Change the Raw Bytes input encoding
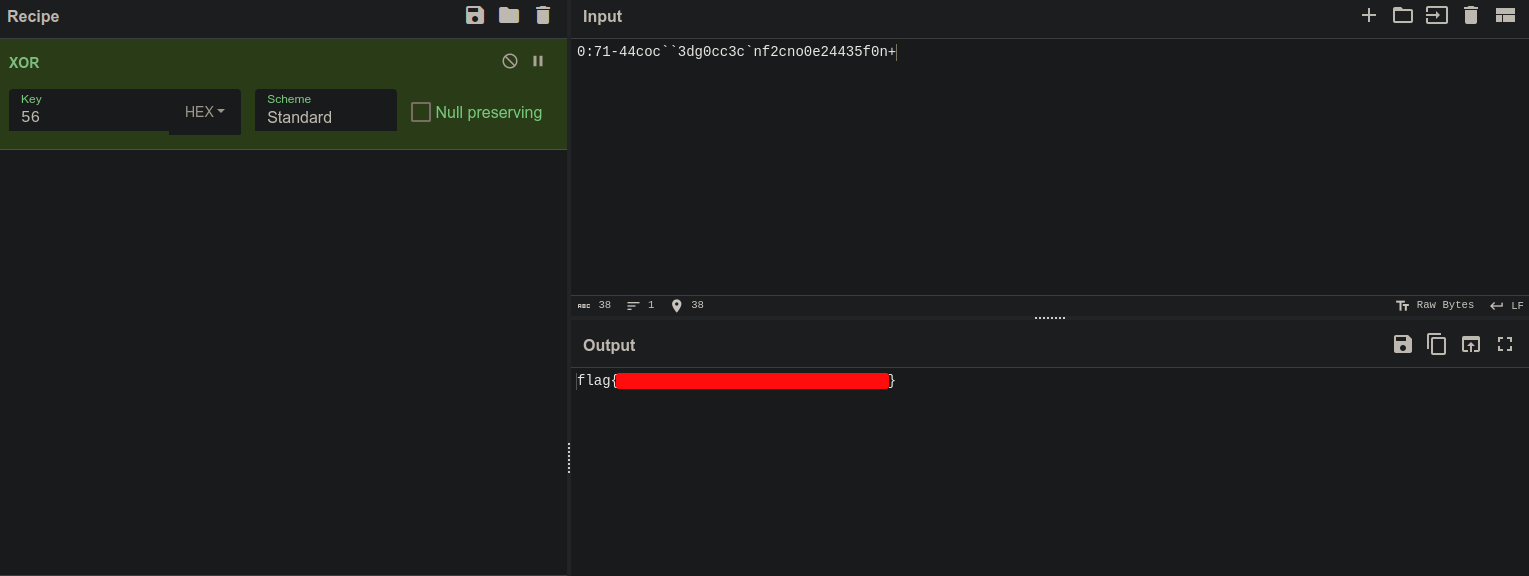 tap(1435, 305)
